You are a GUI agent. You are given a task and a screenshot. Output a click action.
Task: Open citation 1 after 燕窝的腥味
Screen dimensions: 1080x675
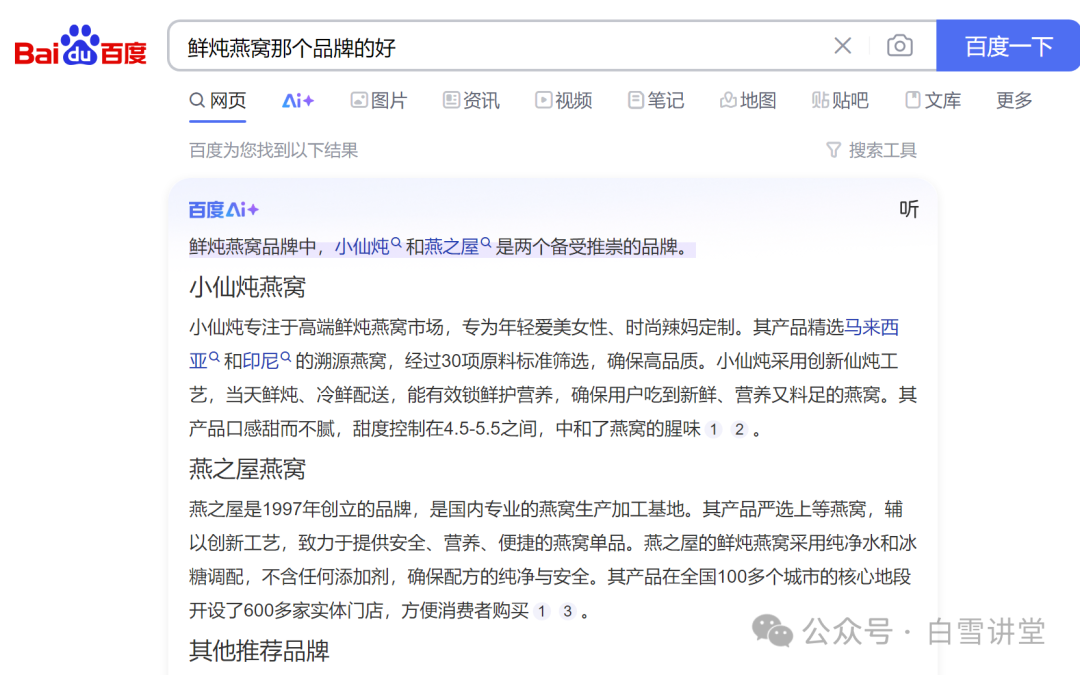714,429
